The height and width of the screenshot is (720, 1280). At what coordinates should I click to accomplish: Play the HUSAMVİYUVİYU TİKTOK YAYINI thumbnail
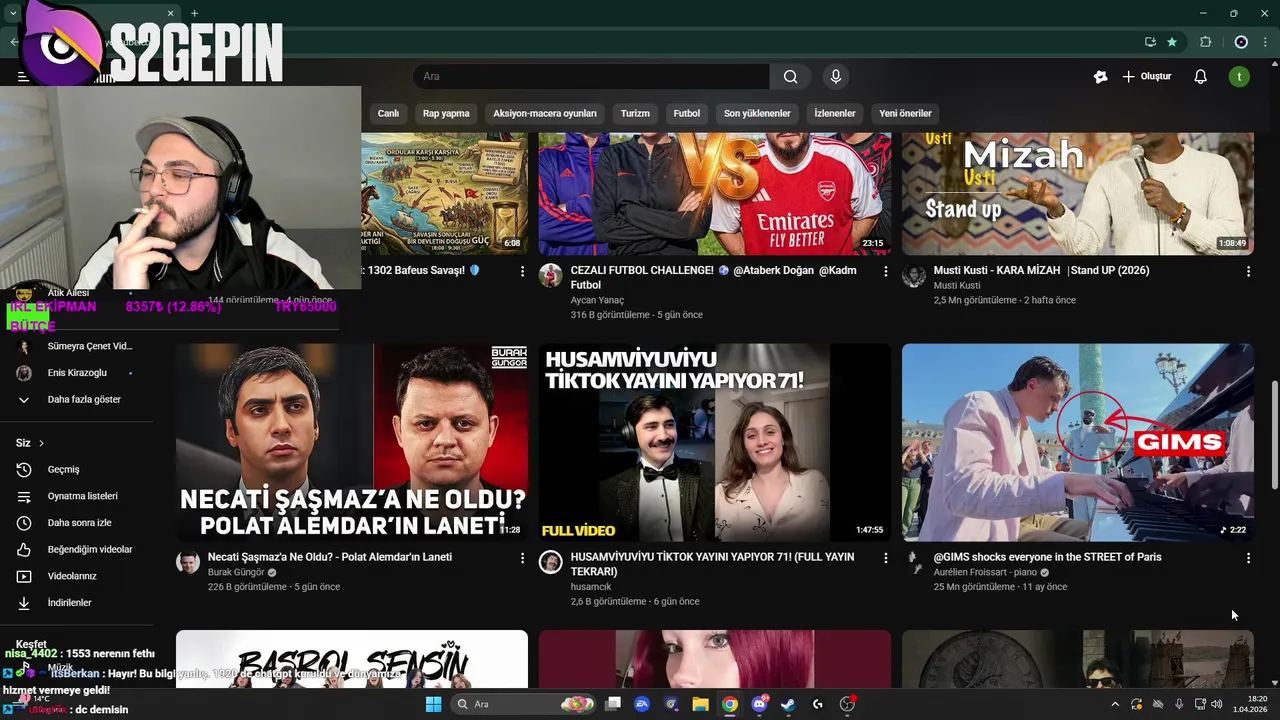pos(715,442)
